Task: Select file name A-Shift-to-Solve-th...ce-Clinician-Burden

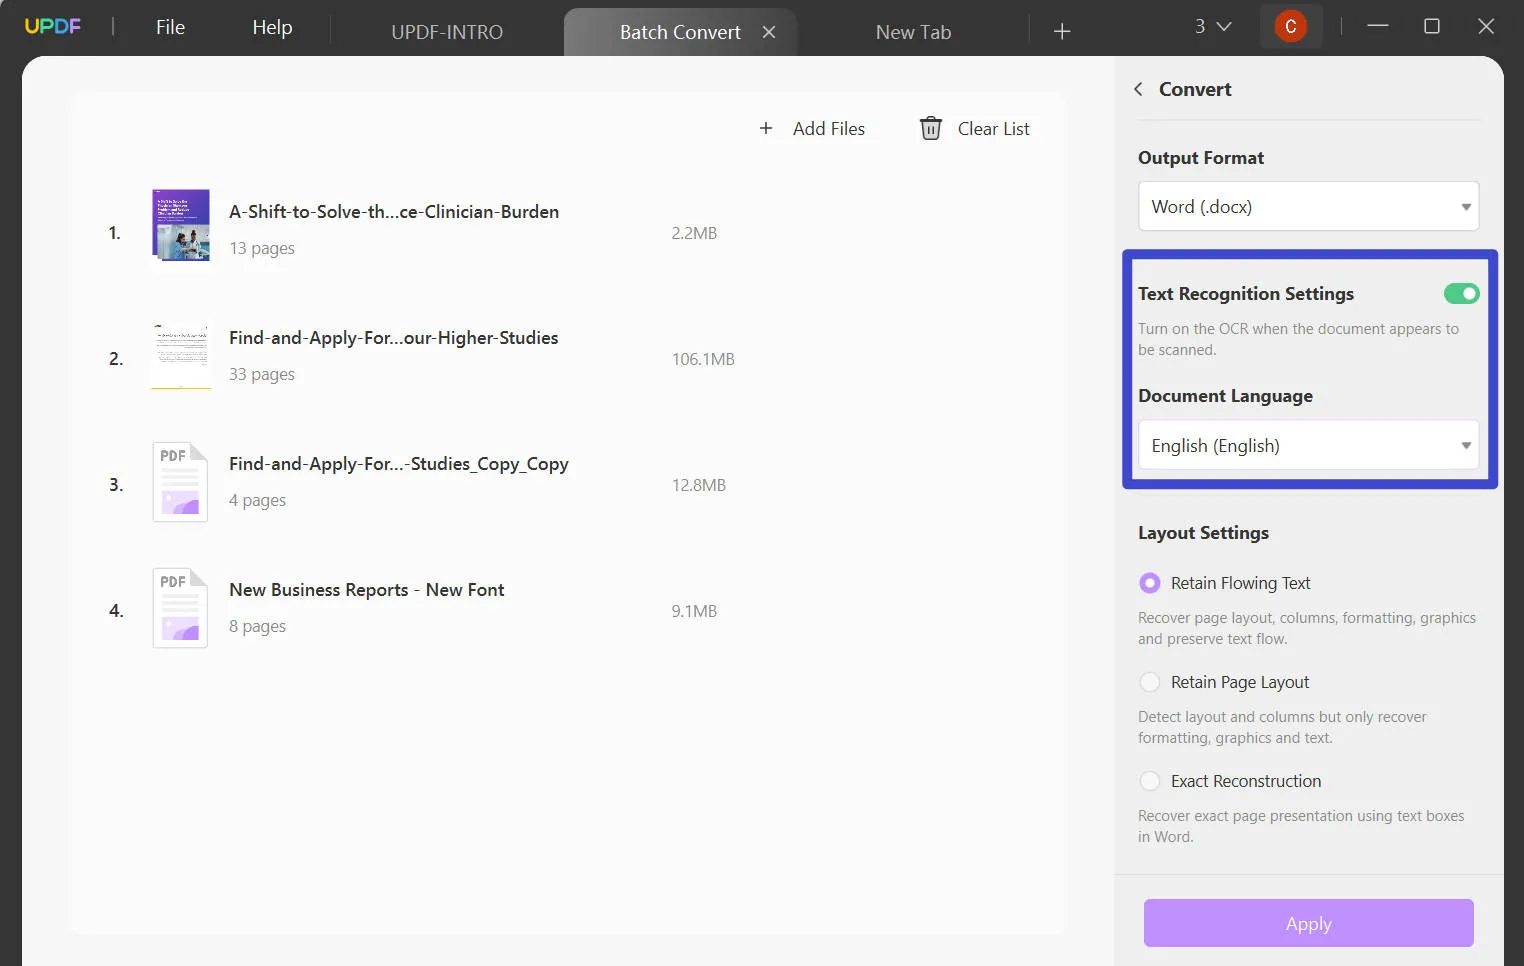Action: [x=394, y=211]
